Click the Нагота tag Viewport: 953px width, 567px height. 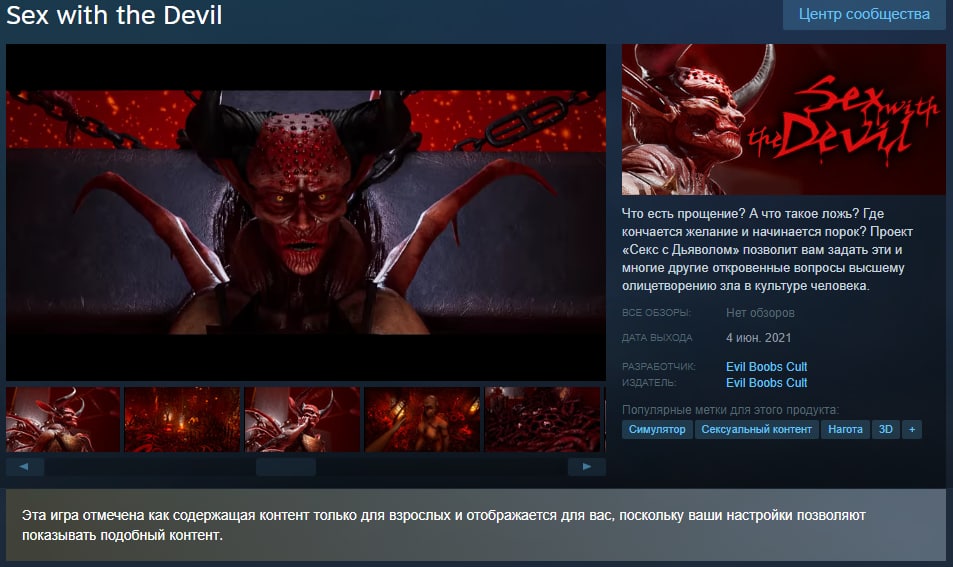pos(845,429)
